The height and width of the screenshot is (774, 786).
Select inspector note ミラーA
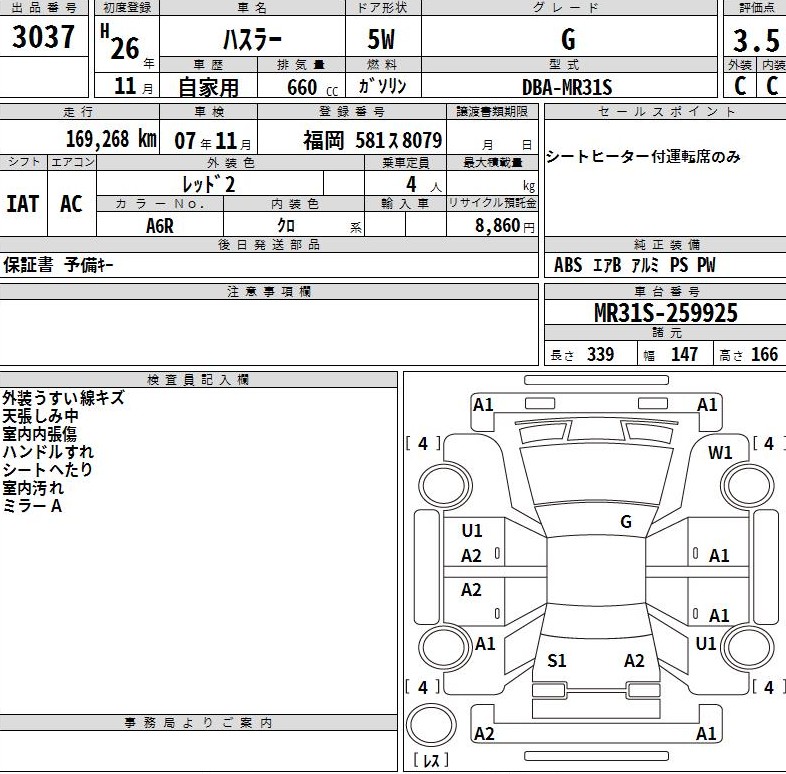[x=32, y=506]
